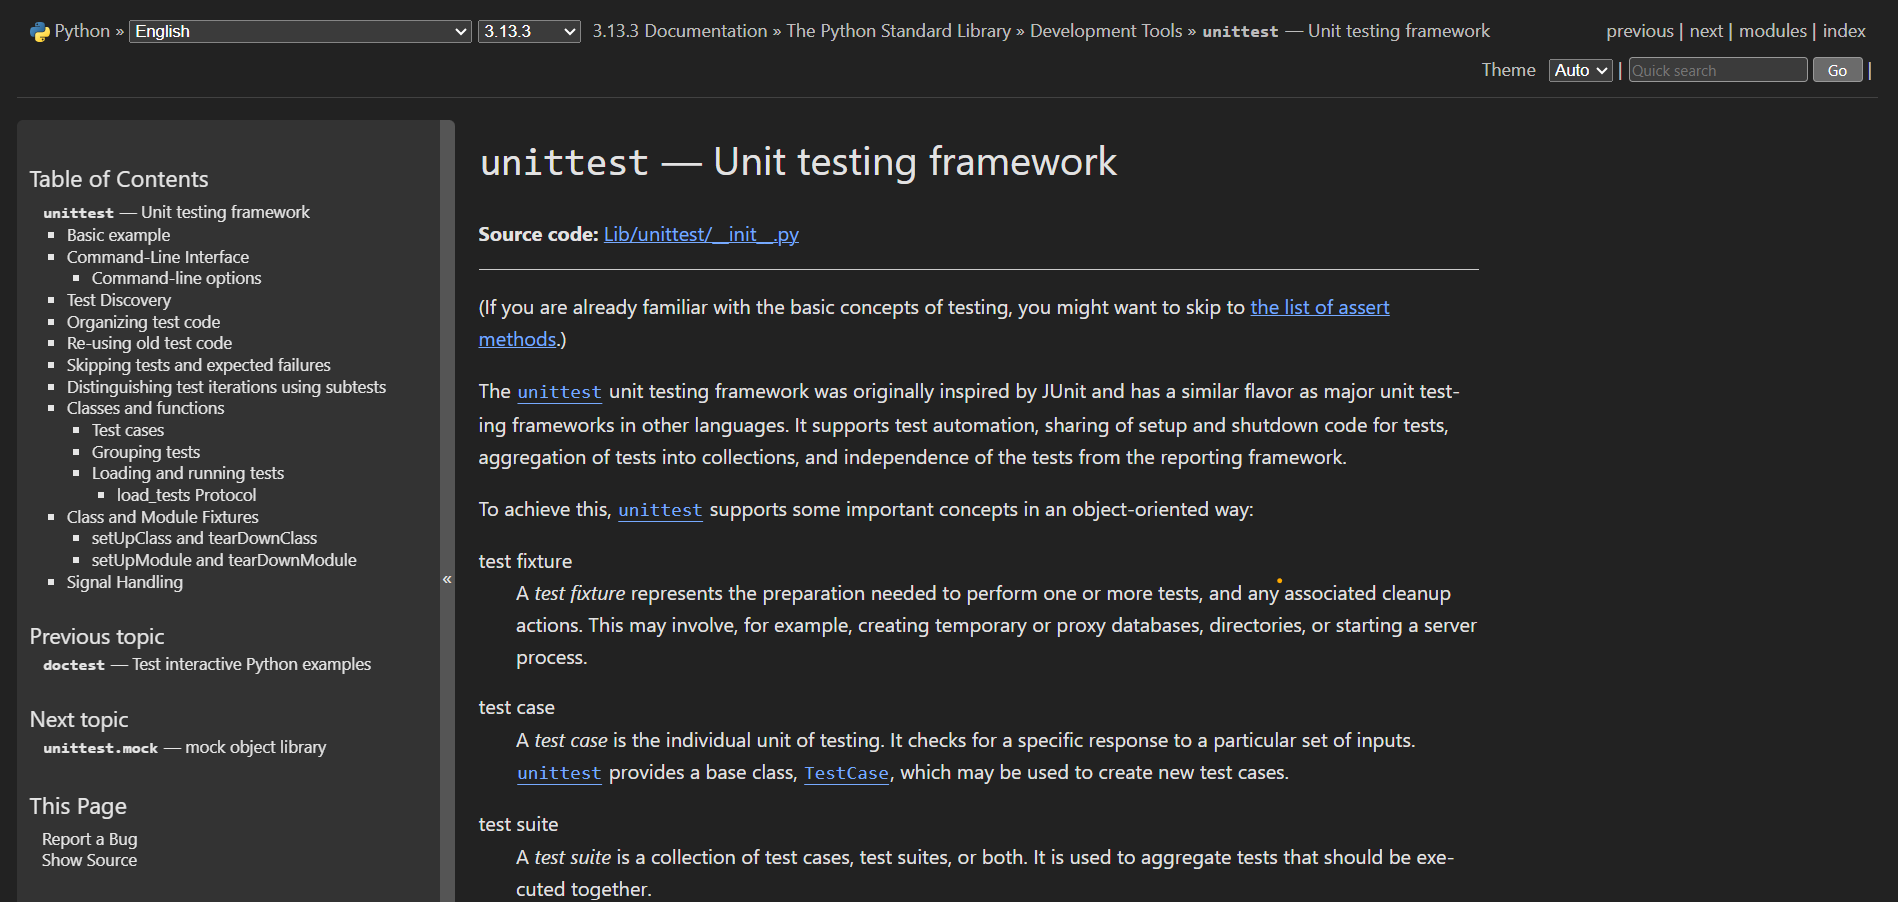Open the Theme Auto dropdown
This screenshot has height=902, width=1898.
(x=1580, y=70)
